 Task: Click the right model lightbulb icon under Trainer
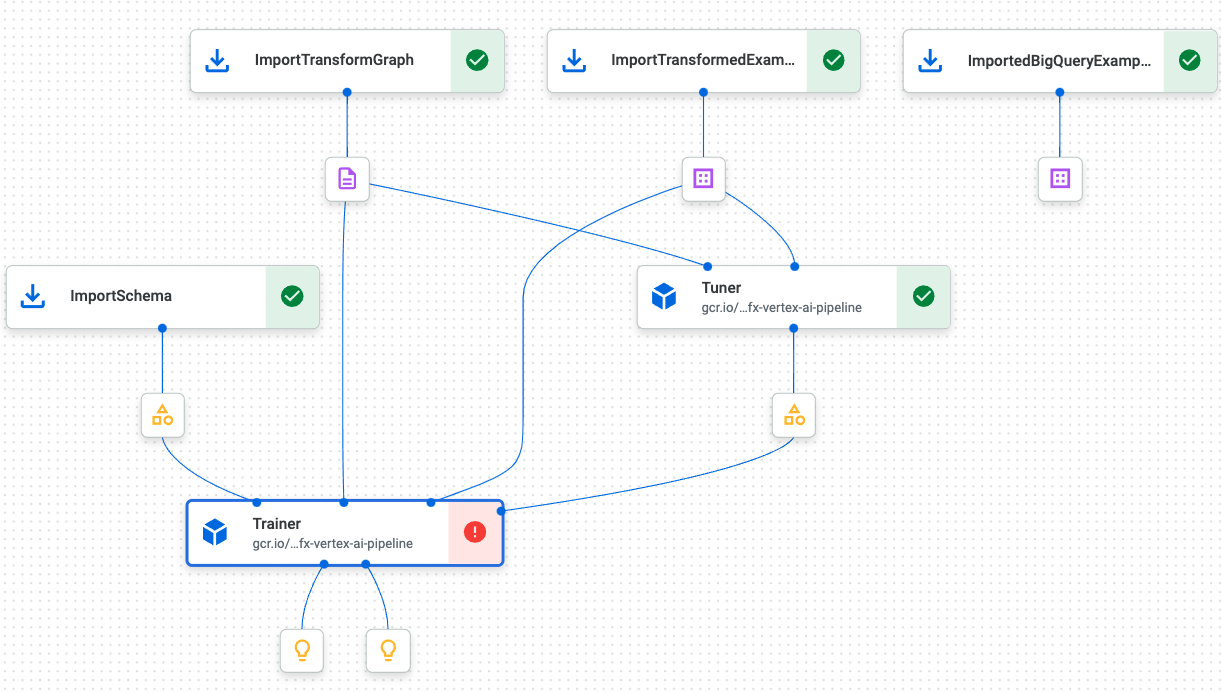point(388,650)
